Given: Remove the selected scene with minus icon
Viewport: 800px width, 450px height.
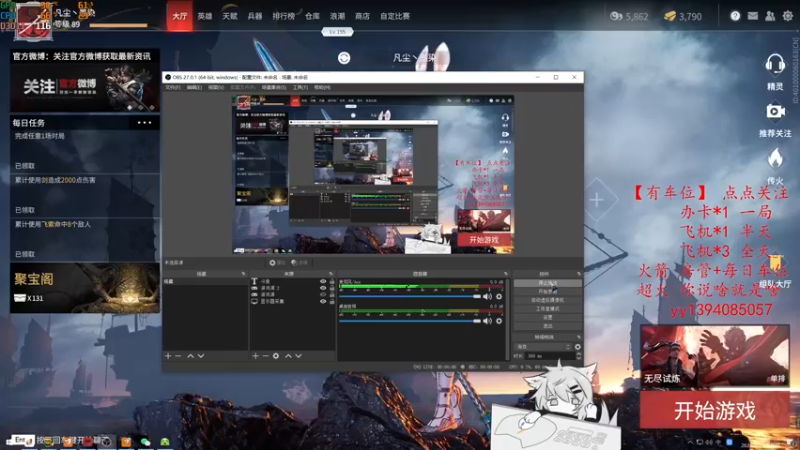Looking at the screenshot, I should [x=178, y=356].
